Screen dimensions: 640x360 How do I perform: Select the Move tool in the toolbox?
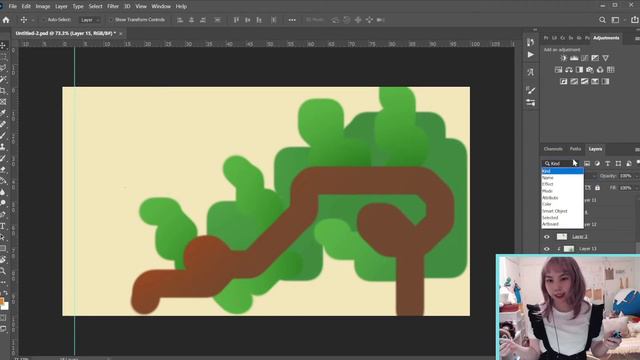click(3, 45)
